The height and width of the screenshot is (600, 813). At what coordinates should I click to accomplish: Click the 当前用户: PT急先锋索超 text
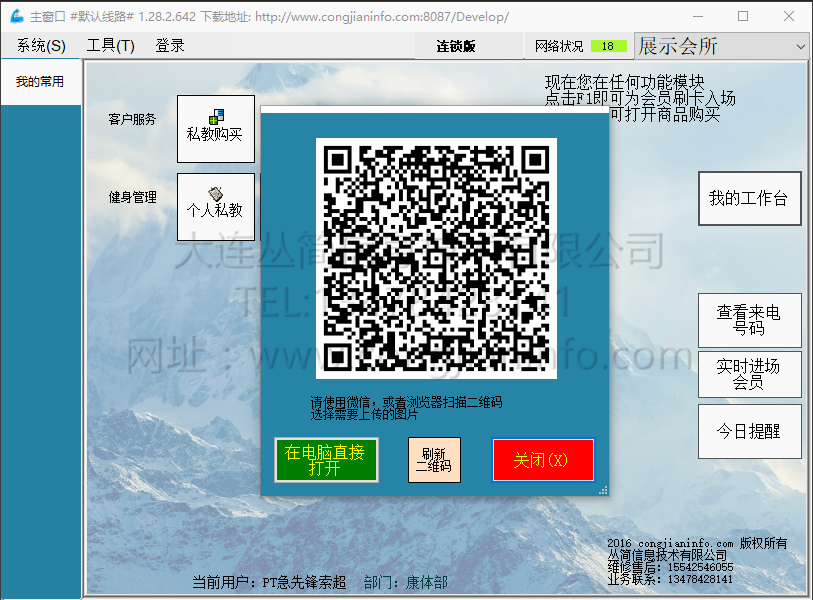(x=269, y=582)
